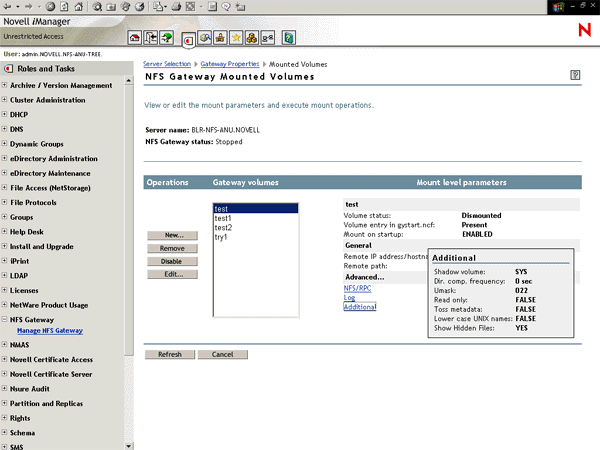Viewport: 600px width, 450px height.
Task: Click the Cancel button
Action: 223,354
